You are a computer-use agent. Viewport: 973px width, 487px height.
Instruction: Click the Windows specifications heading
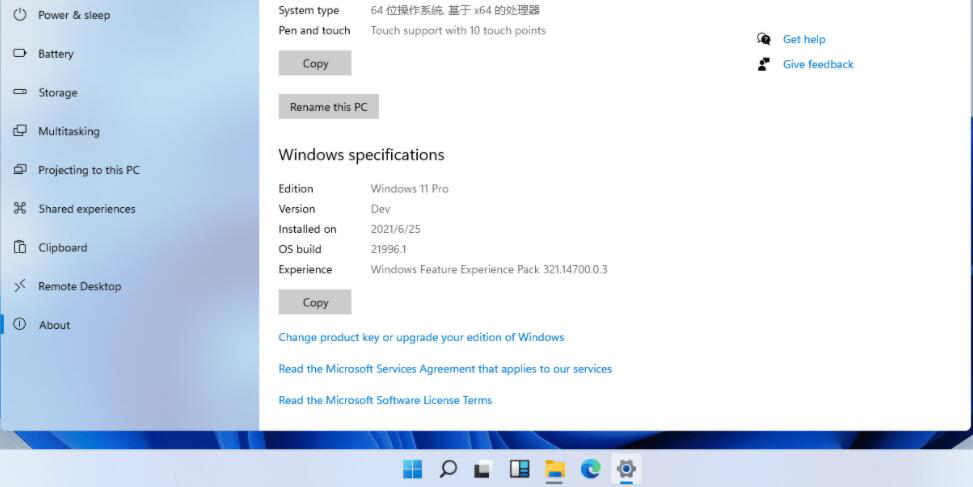point(361,154)
